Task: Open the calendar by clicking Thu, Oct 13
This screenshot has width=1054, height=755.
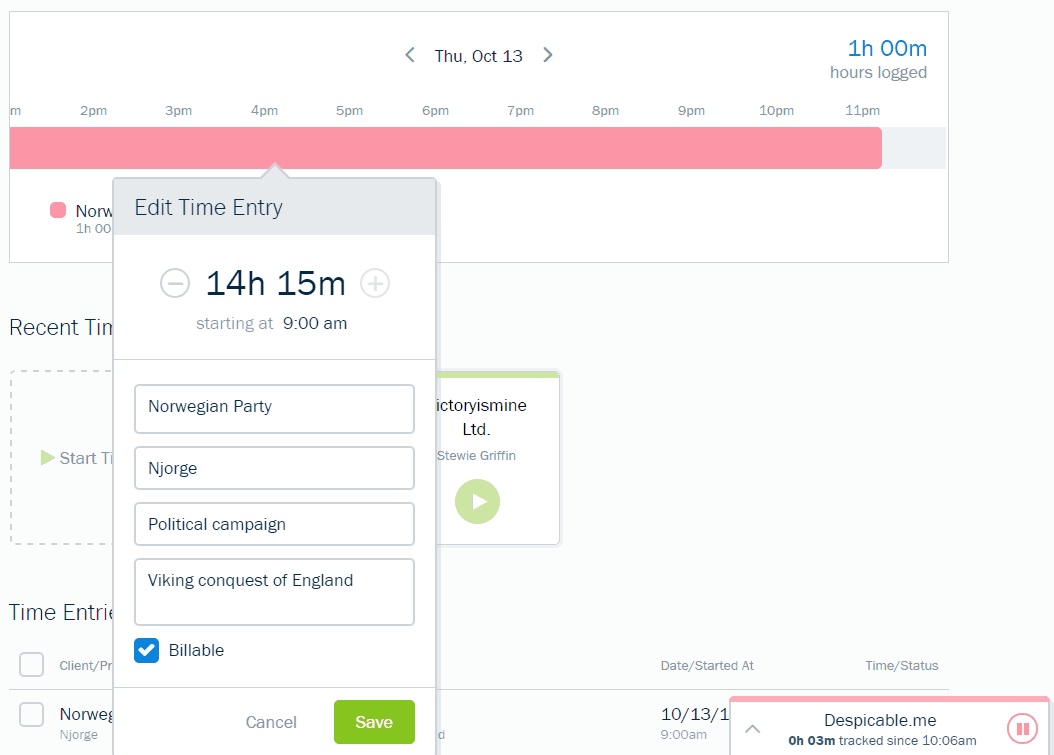Action: point(478,55)
